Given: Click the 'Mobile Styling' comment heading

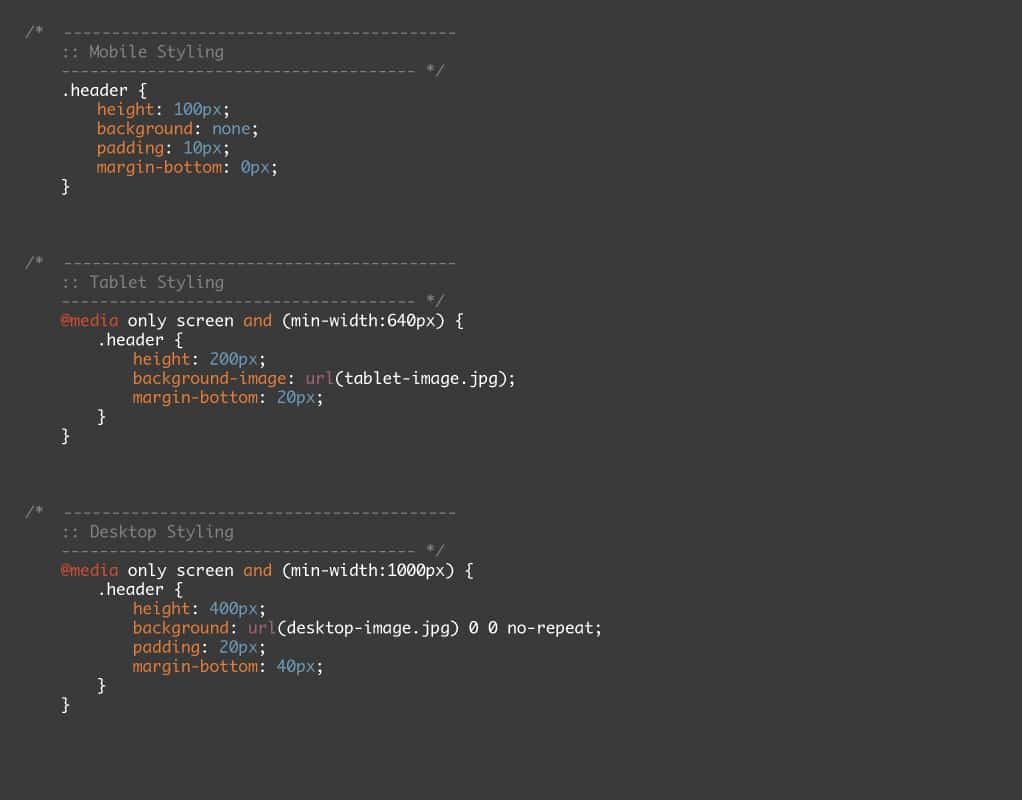Looking at the screenshot, I should (156, 52).
